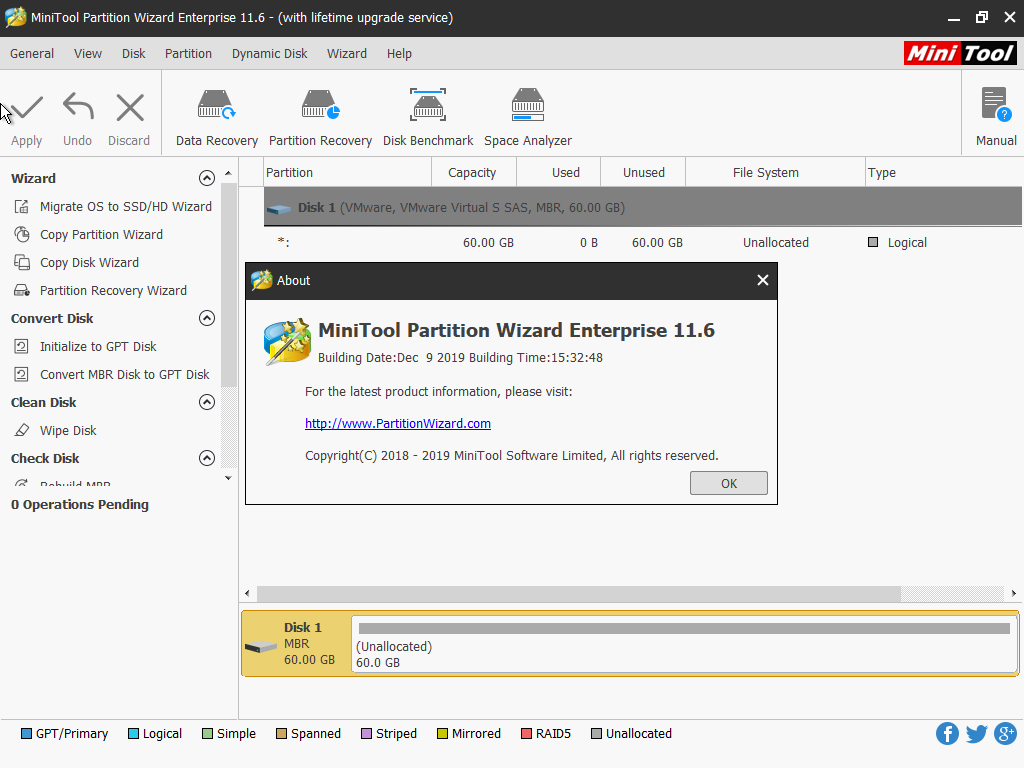The height and width of the screenshot is (768, 1024).
Task: Open the General menu
Action: [x=31, y=54]
